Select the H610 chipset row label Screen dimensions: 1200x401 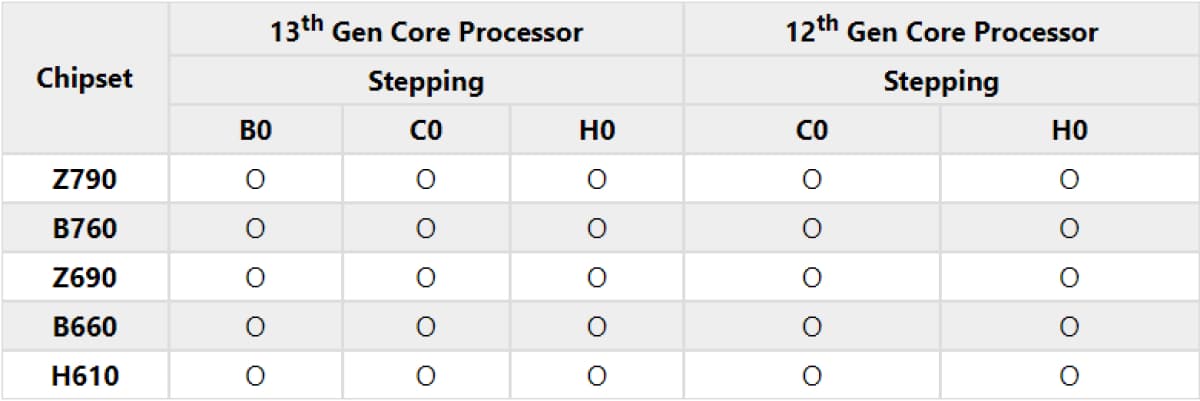click(x=84, y=376)
